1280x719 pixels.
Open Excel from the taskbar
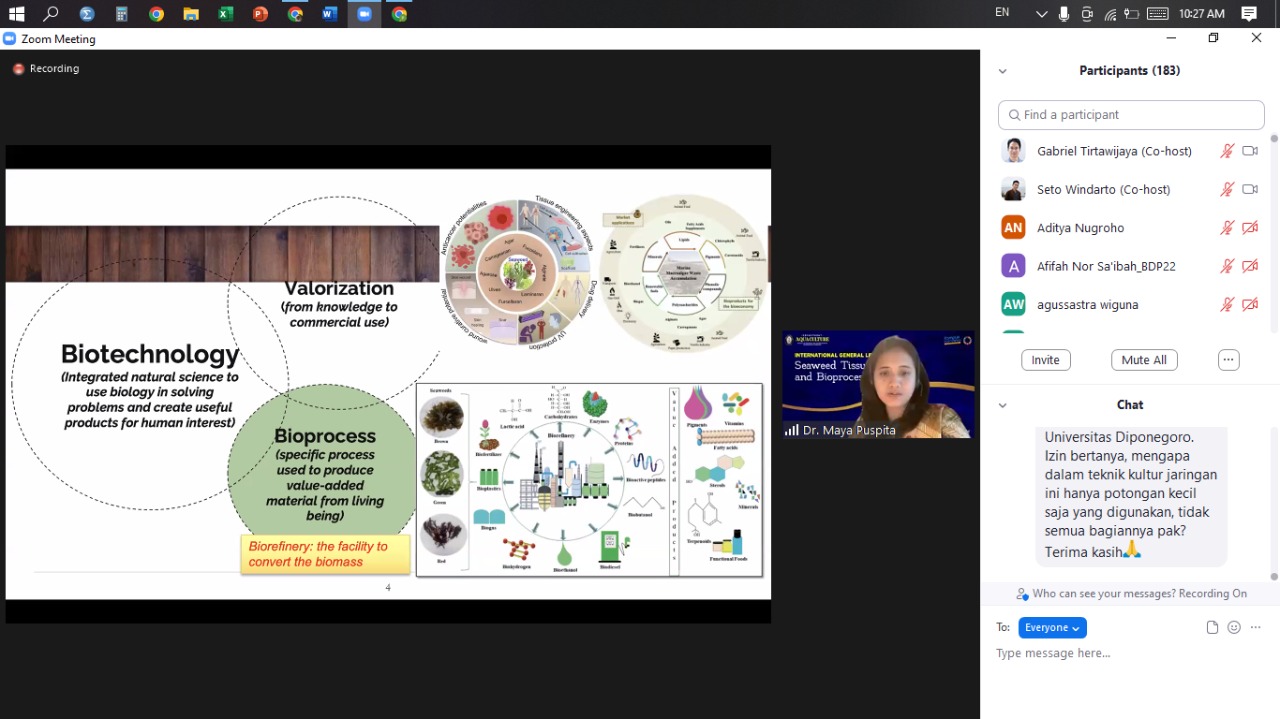226,14
